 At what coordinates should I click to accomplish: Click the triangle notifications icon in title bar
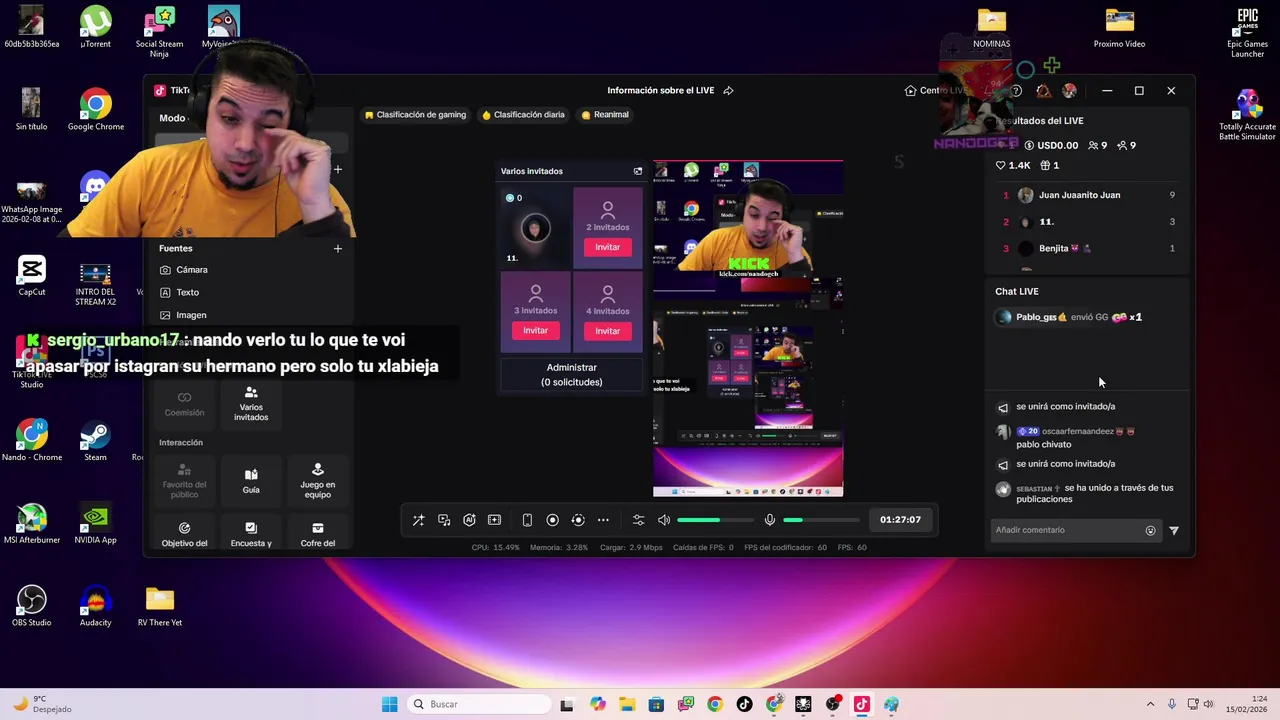[1043, 91]
